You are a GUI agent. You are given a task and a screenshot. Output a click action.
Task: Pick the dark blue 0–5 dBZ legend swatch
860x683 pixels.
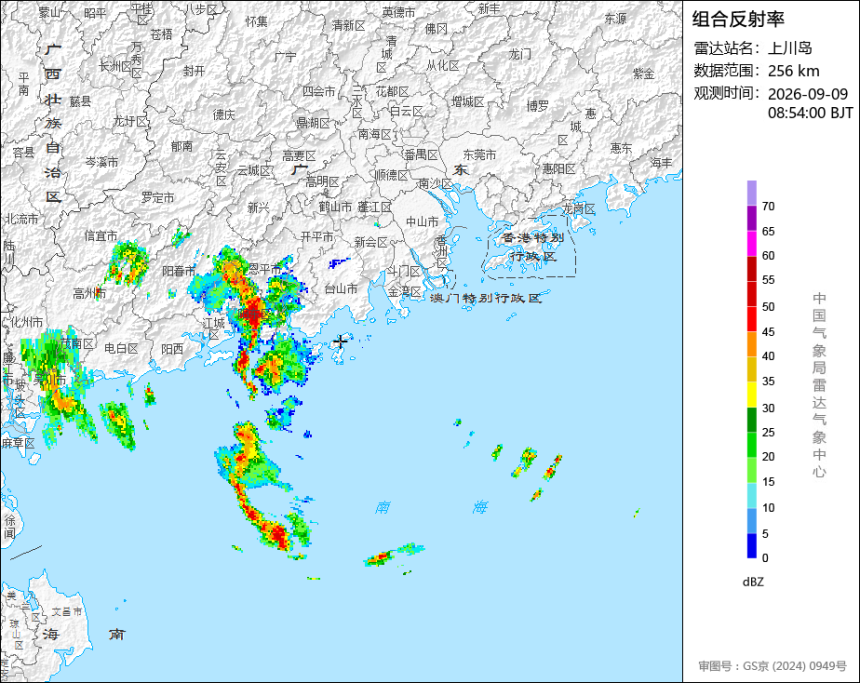point(751,546)
